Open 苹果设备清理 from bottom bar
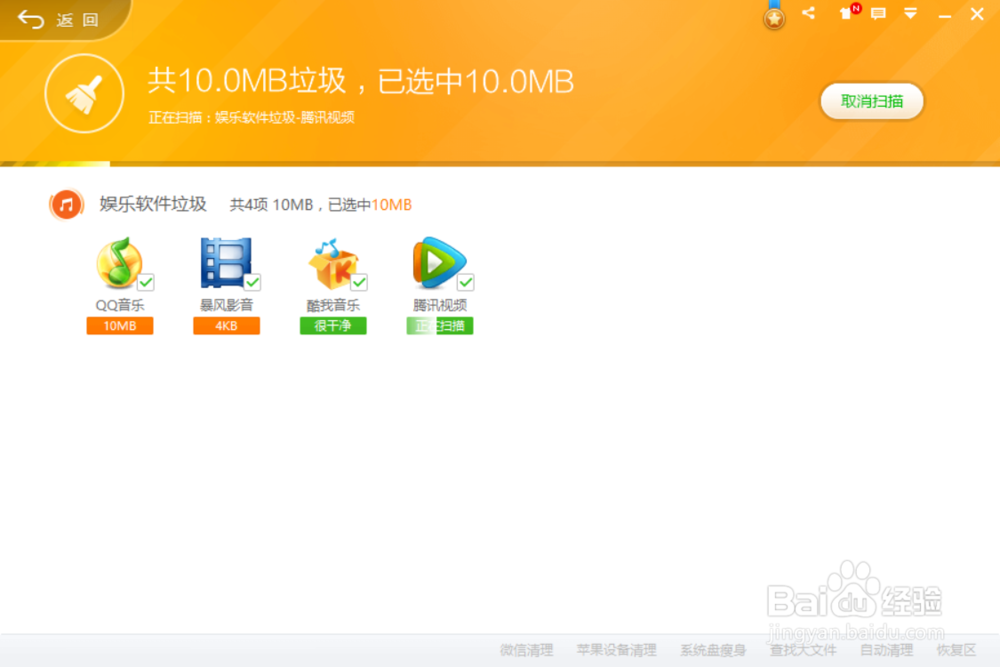The height and width of the screenshot is (667, 1000). (616, 650)
